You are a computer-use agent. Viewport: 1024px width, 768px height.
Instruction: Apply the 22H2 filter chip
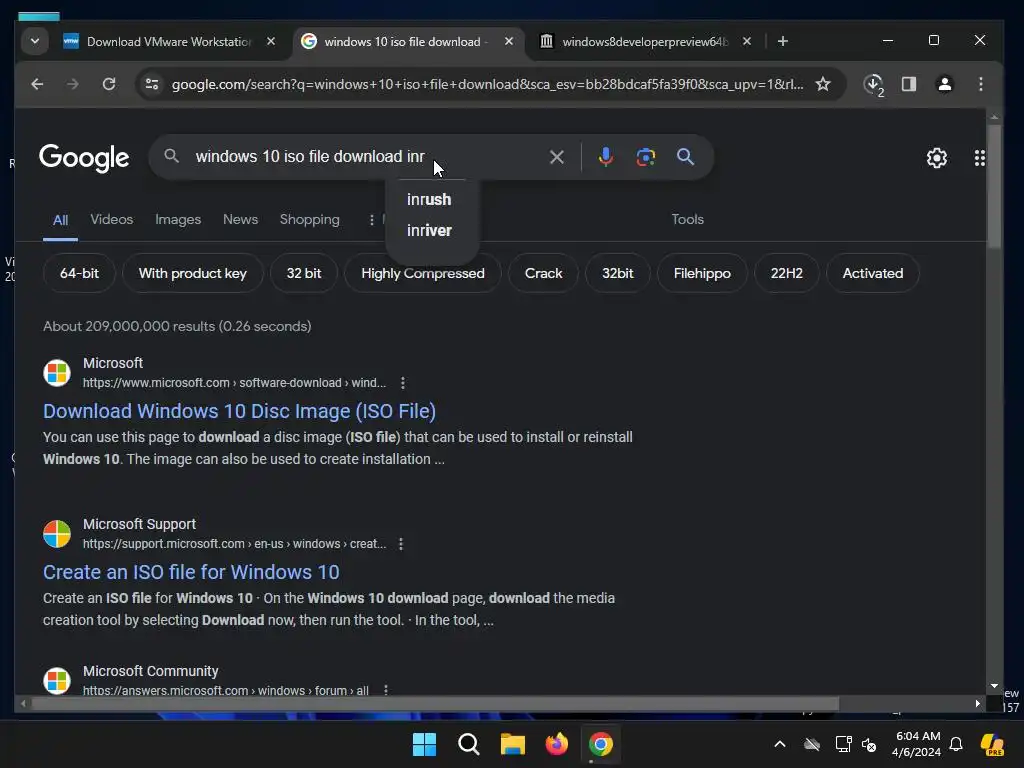point(786,273)
